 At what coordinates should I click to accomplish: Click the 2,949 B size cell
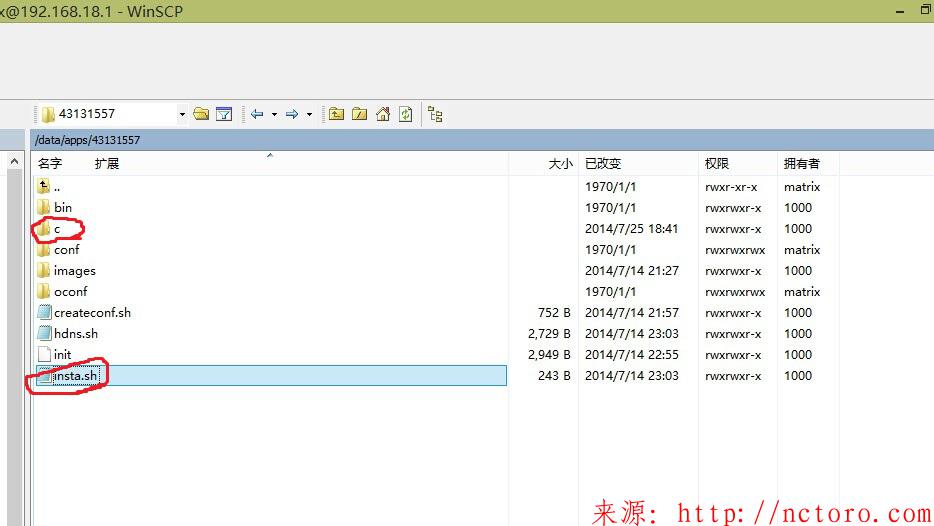point(549,354)
